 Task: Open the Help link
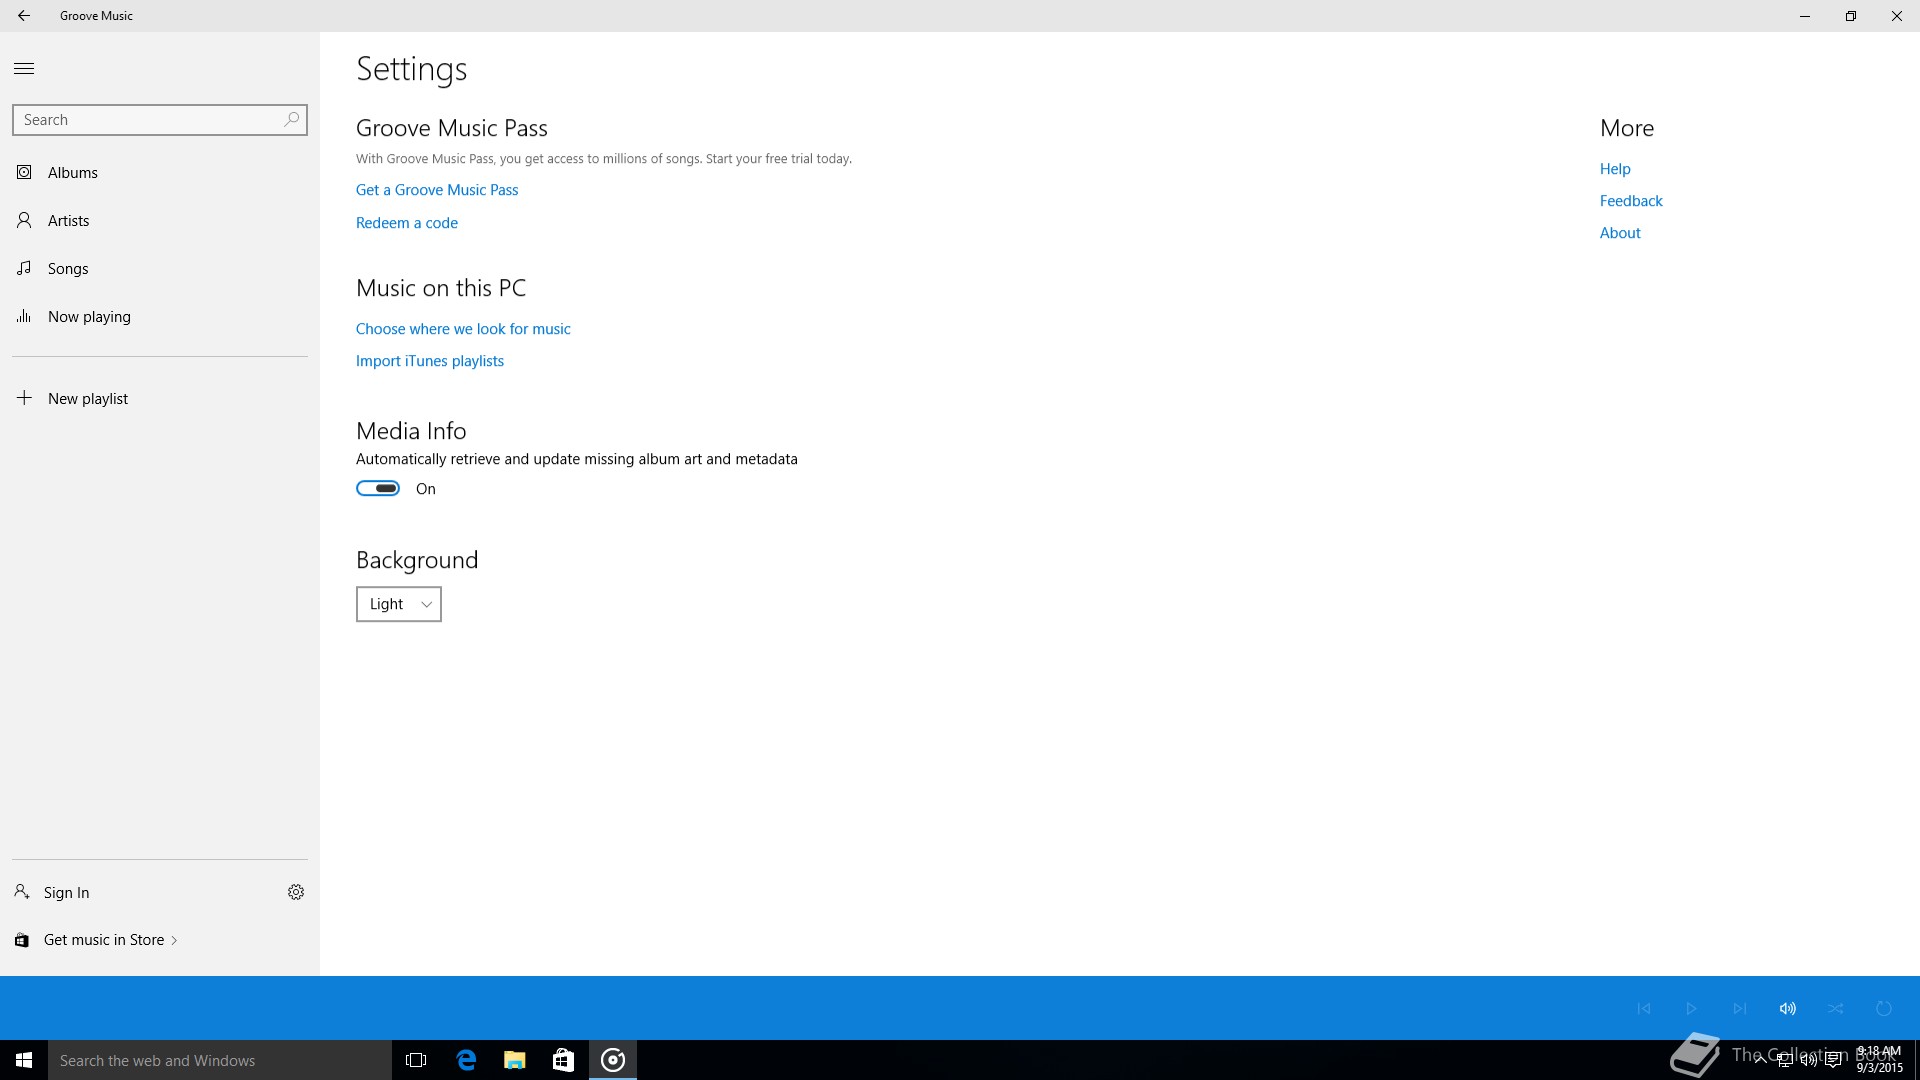[x=1615, y=169]
